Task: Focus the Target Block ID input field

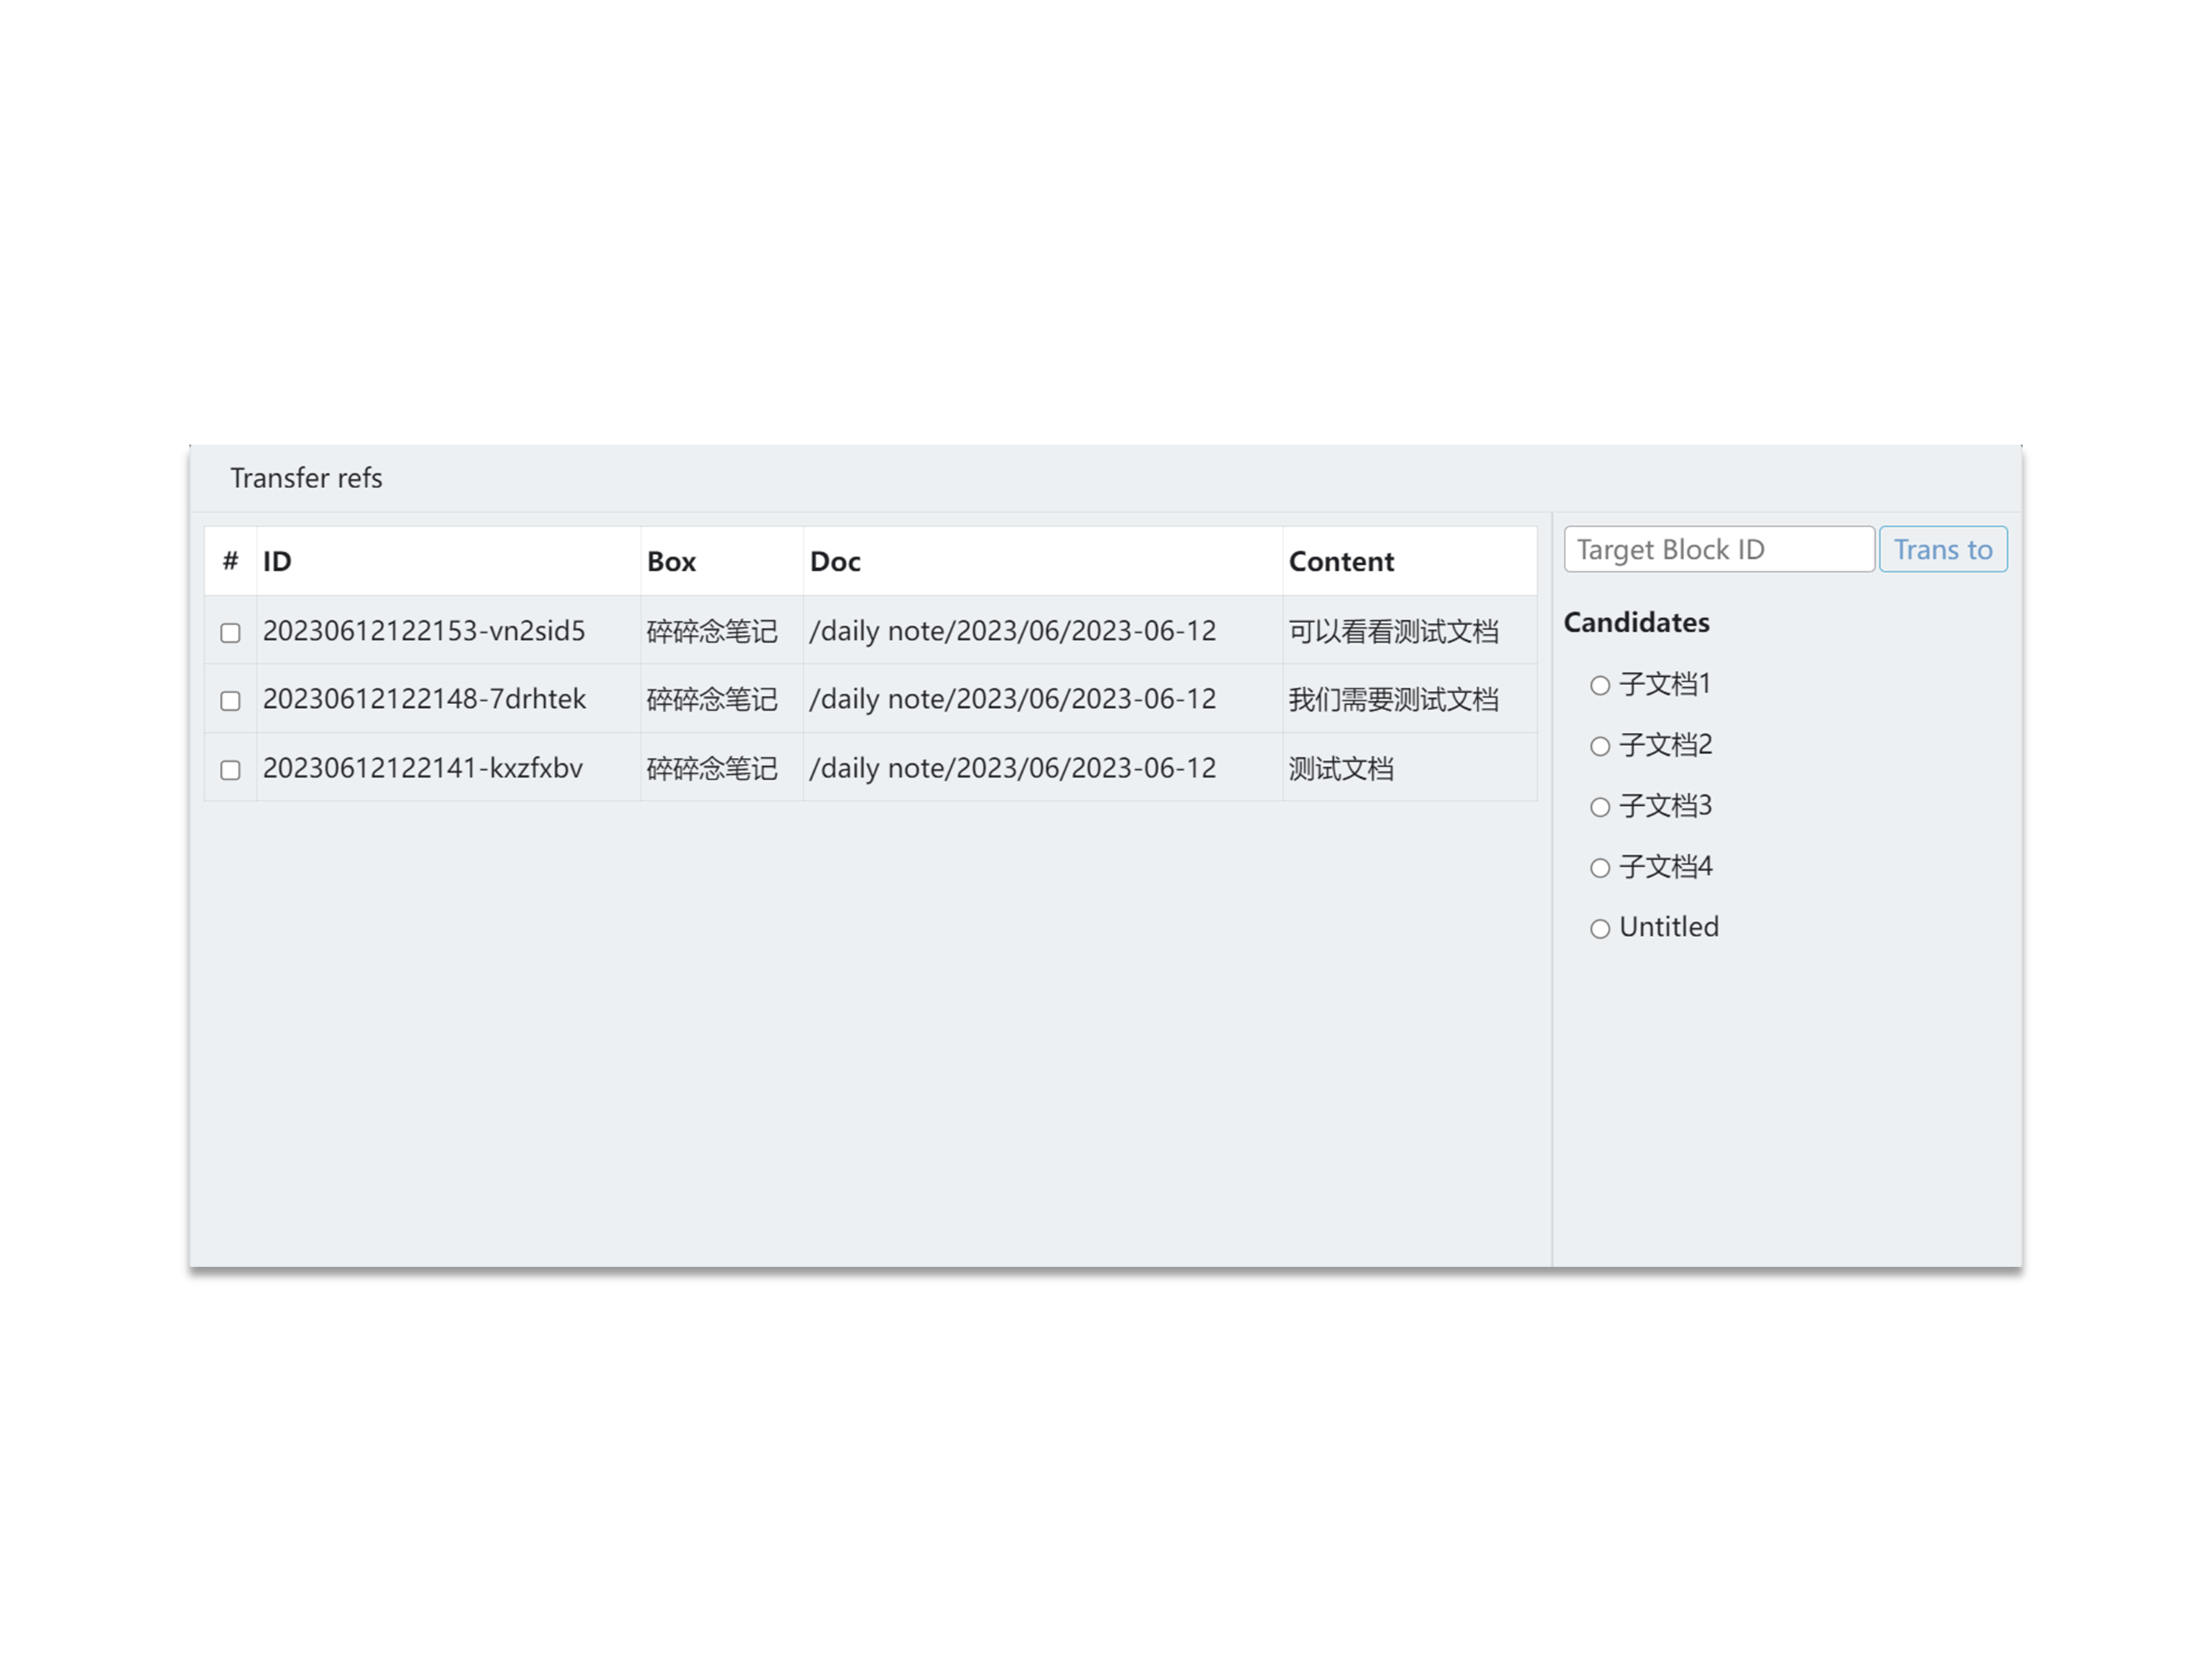Action: [x=1717, y=550]
